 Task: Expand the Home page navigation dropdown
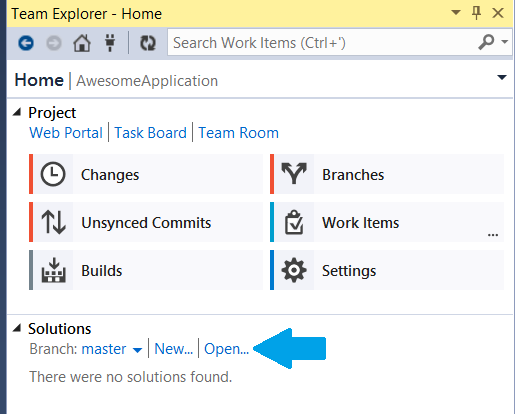point(502,78)
